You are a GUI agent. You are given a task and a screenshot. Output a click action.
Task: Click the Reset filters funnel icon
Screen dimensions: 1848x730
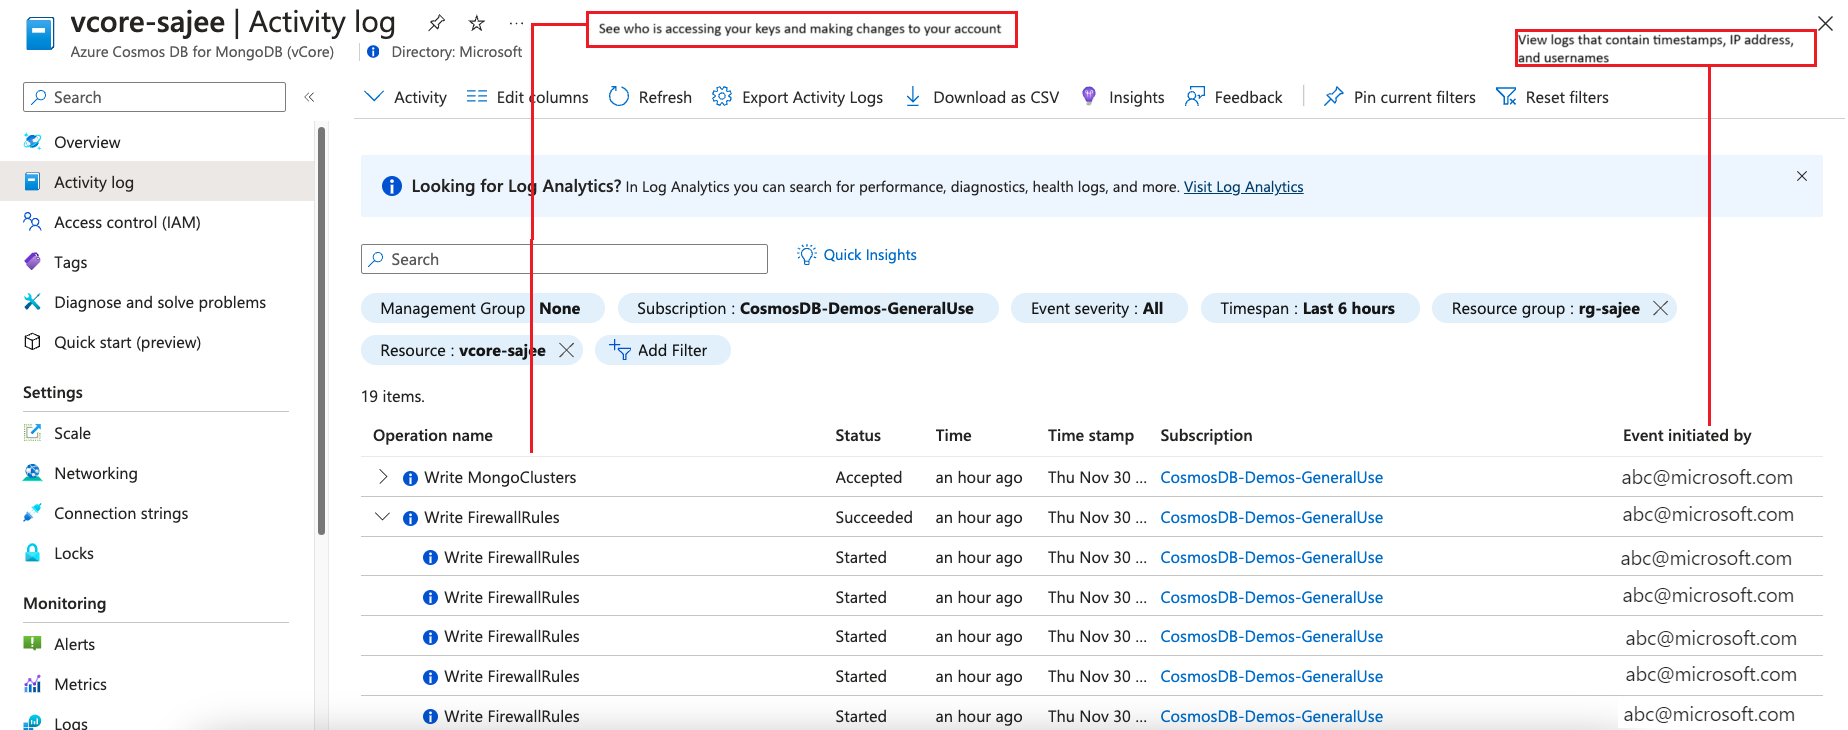1506,96
